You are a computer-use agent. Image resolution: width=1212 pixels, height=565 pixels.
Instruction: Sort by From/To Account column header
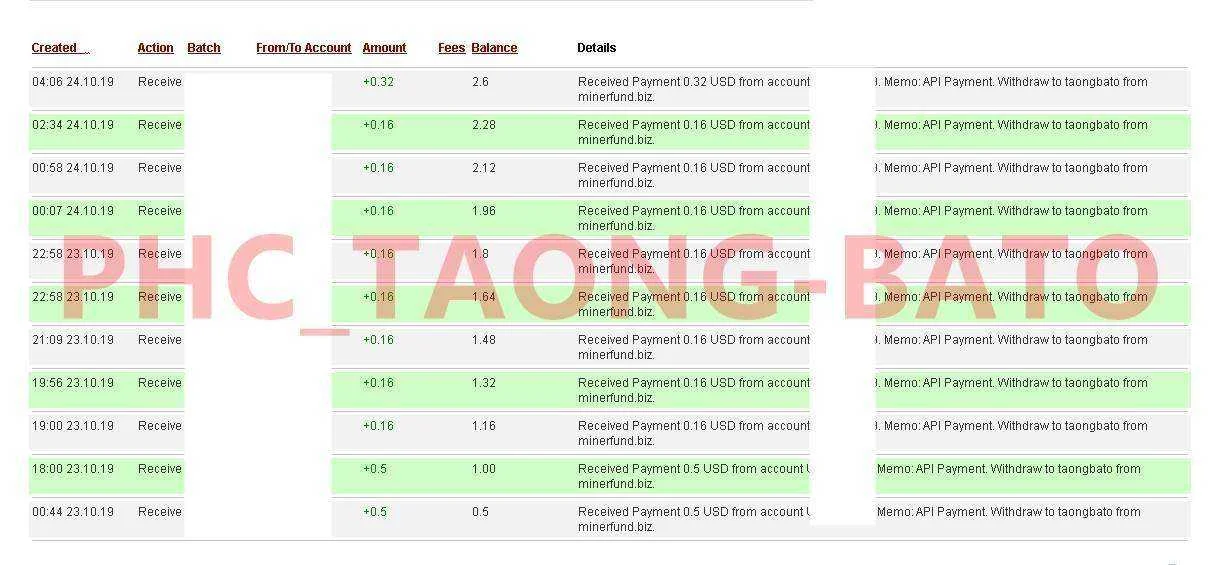304,48
